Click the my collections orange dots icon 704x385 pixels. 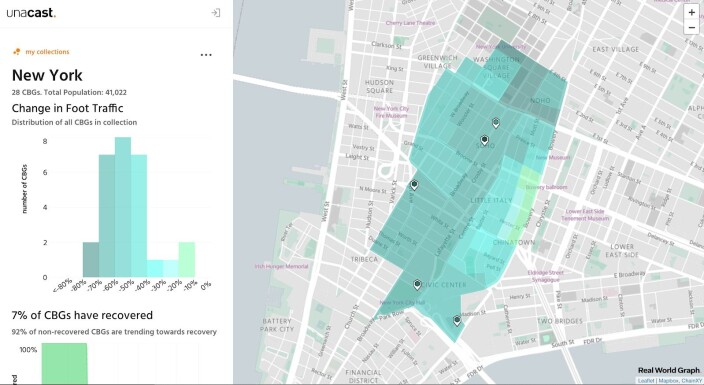[17, 52]
